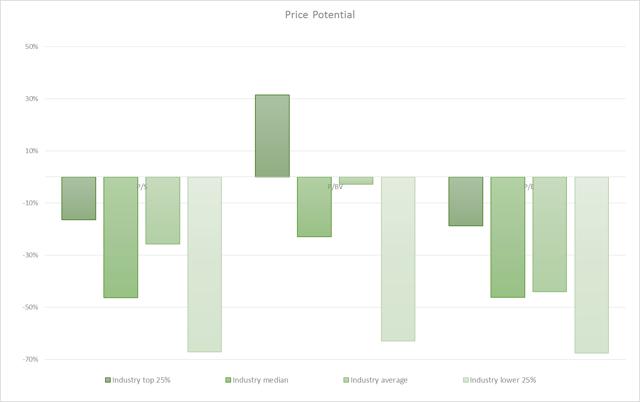Click the -70% vertical axis label
640x402 pixels.
[30, 359]
